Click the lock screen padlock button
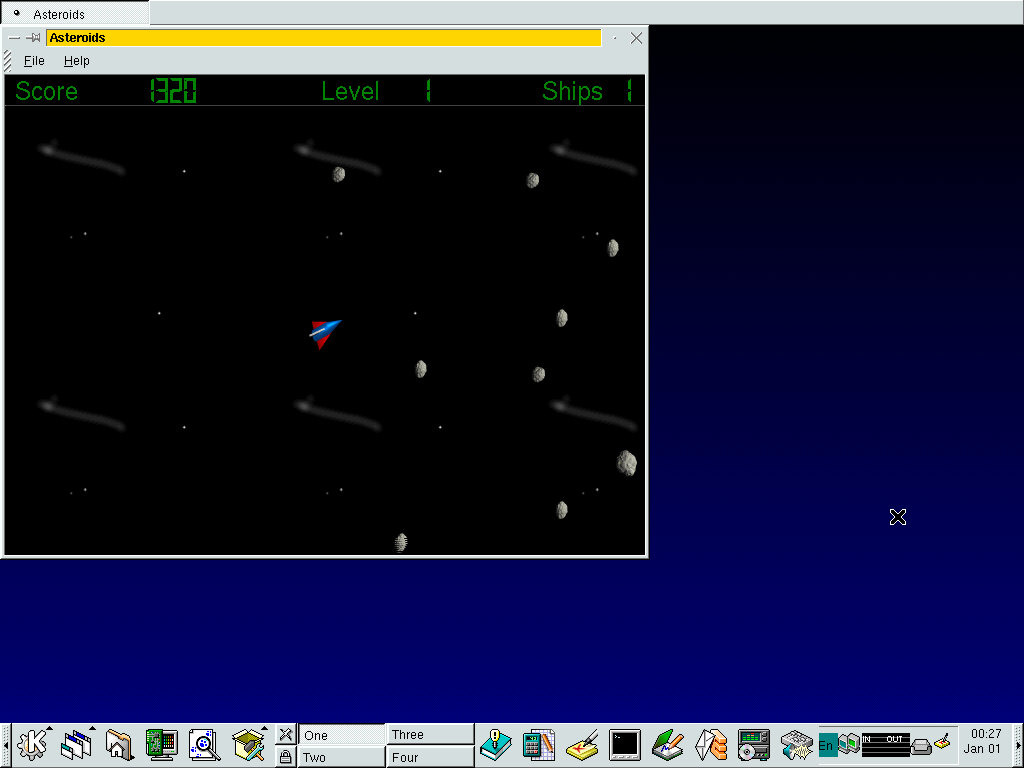The width and height of the screenshot is (1024, 768). coord(285,757)
